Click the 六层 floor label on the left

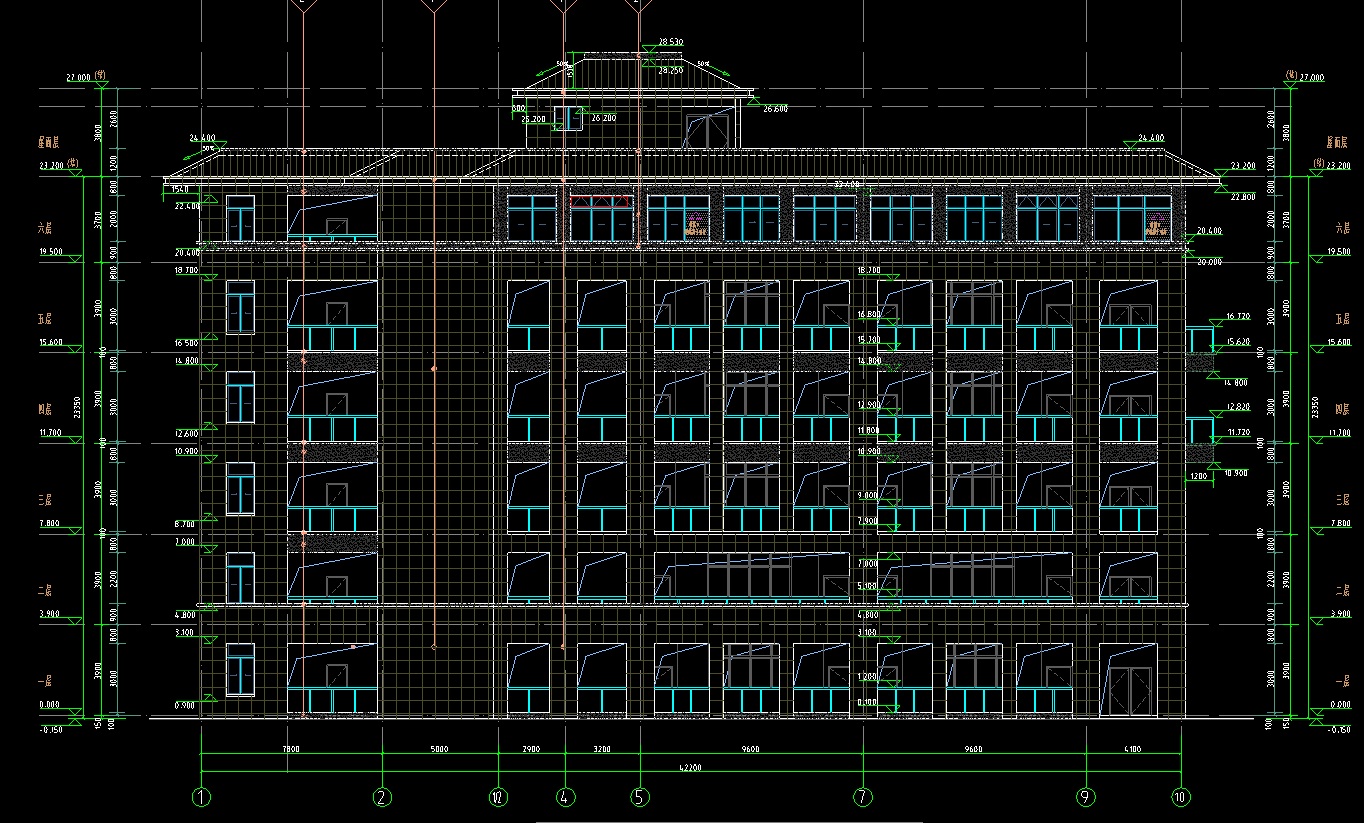[x=44, y=229]
